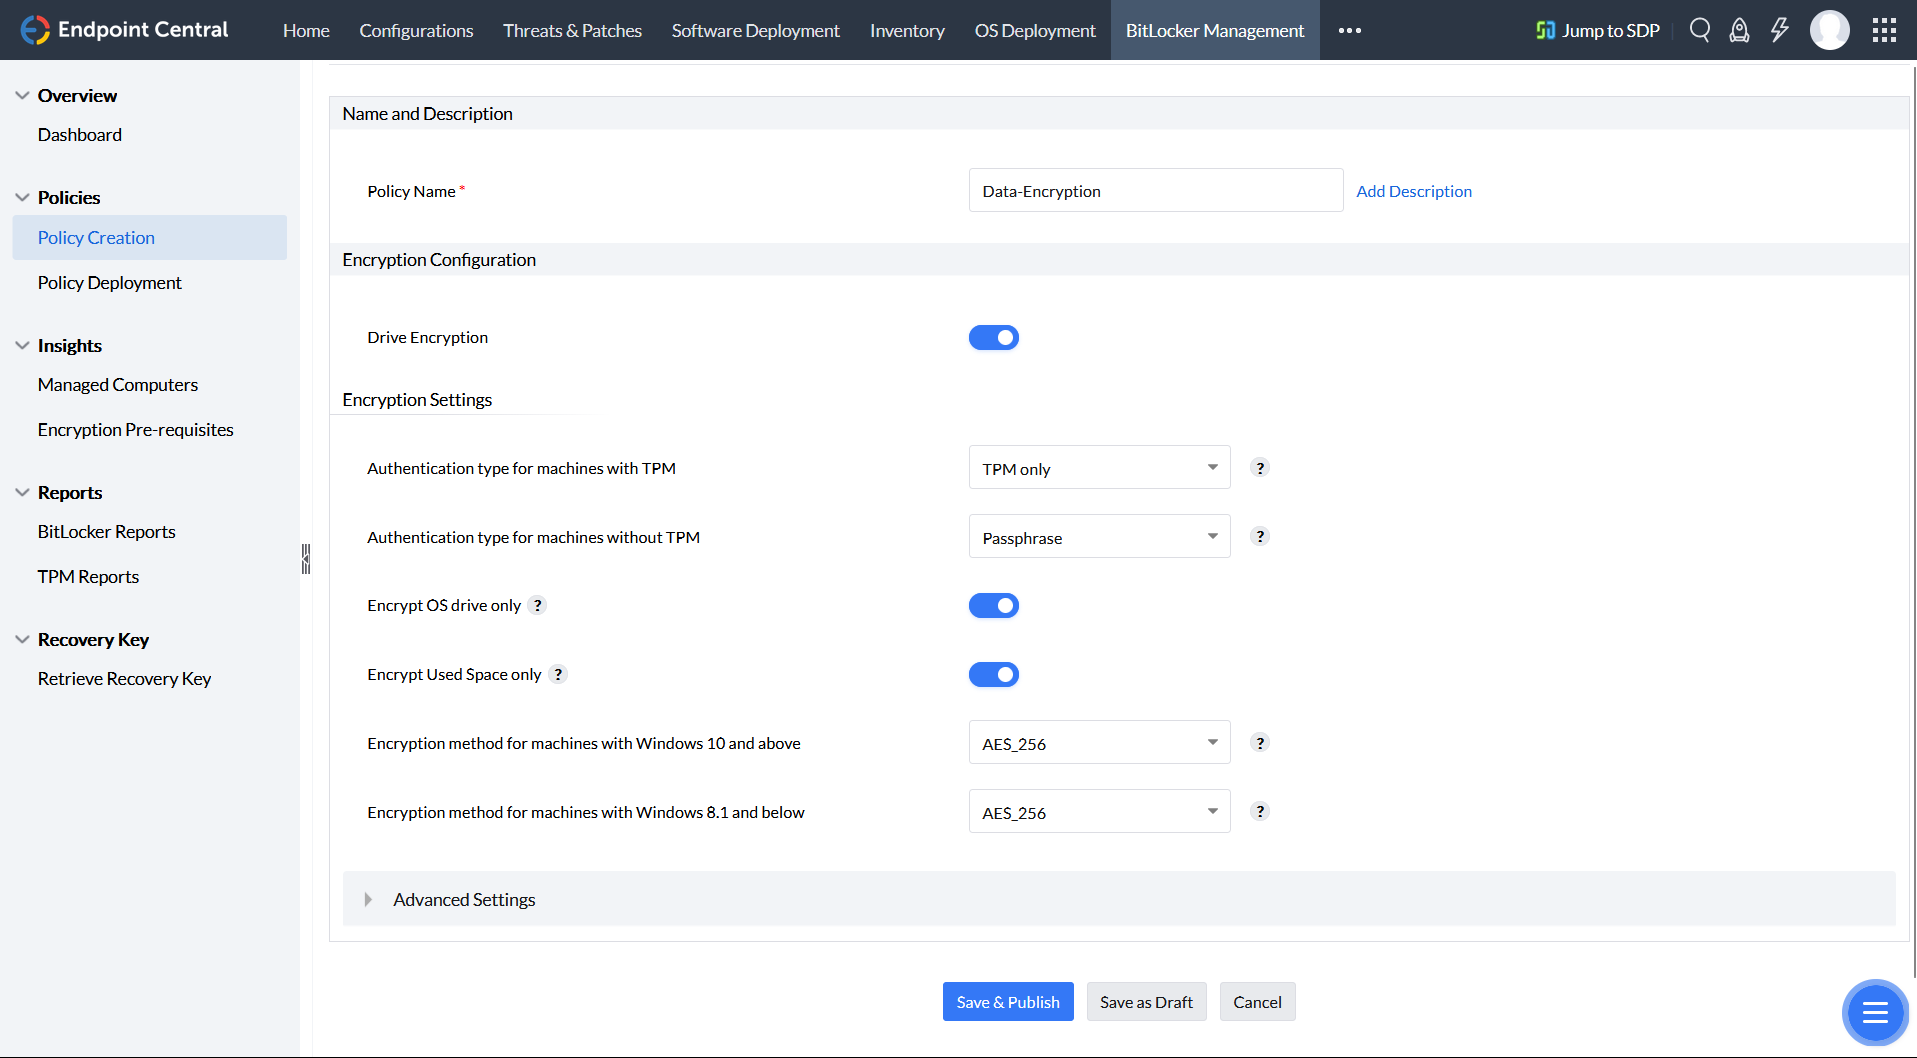Click the quick actions lightning icon
The height and width of the screenshot is (1058, 1917).
tap(1779, 30)
